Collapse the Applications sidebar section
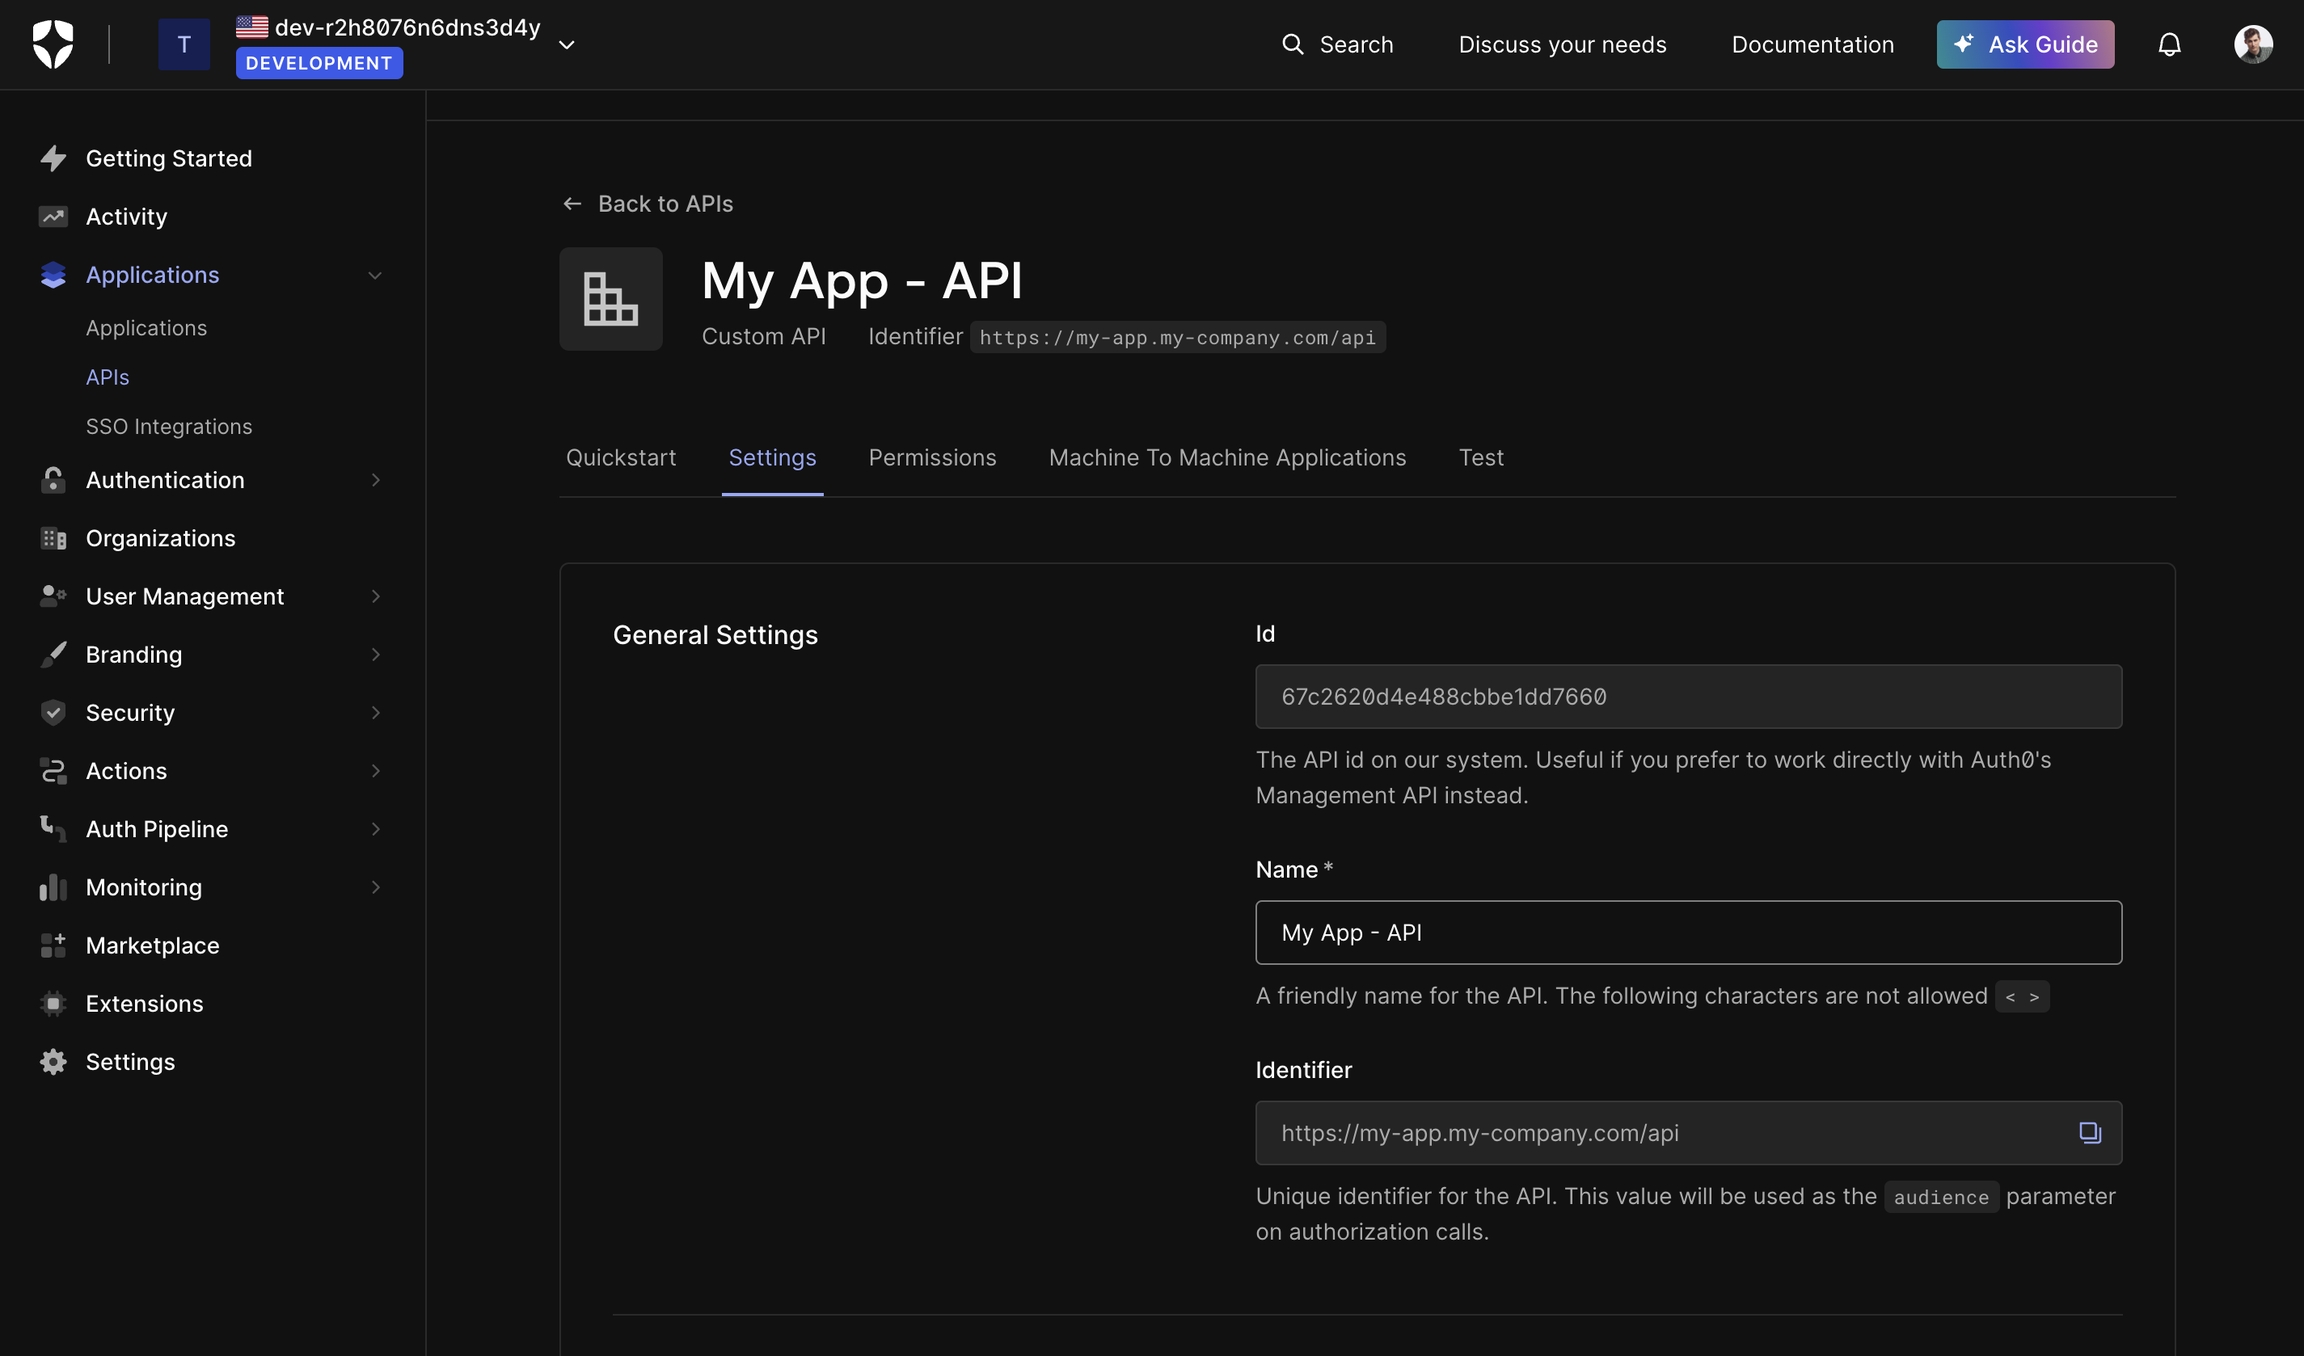Image resolution: width=2304 pixels, height=1356 pixels. click(x=375, y=275)
